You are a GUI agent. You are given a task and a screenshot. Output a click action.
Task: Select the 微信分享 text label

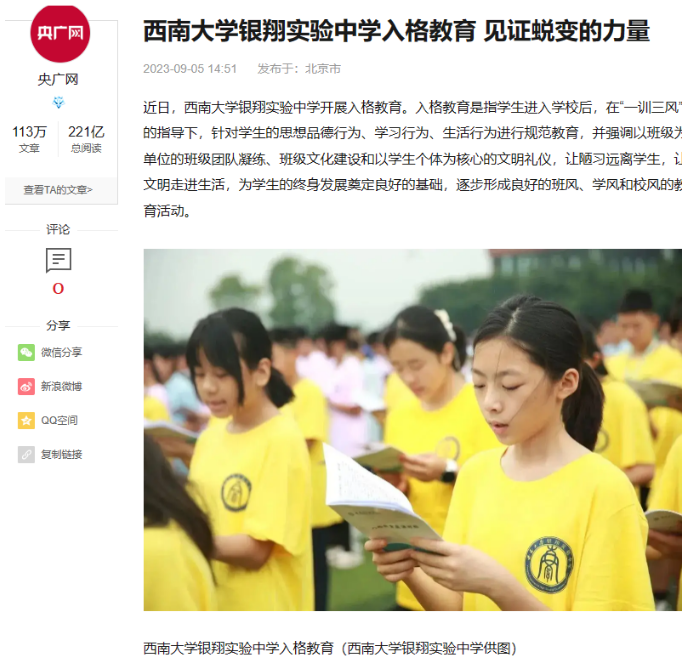(62, 352)
